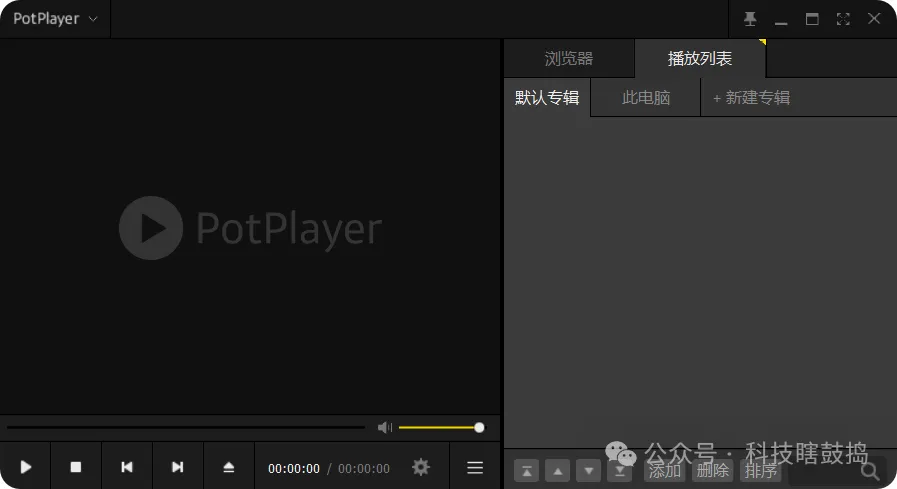The width and height of the screenshot is (897, 489).
Task: Click the elapsed time 00:00:00 display
Action: point(294,468)
